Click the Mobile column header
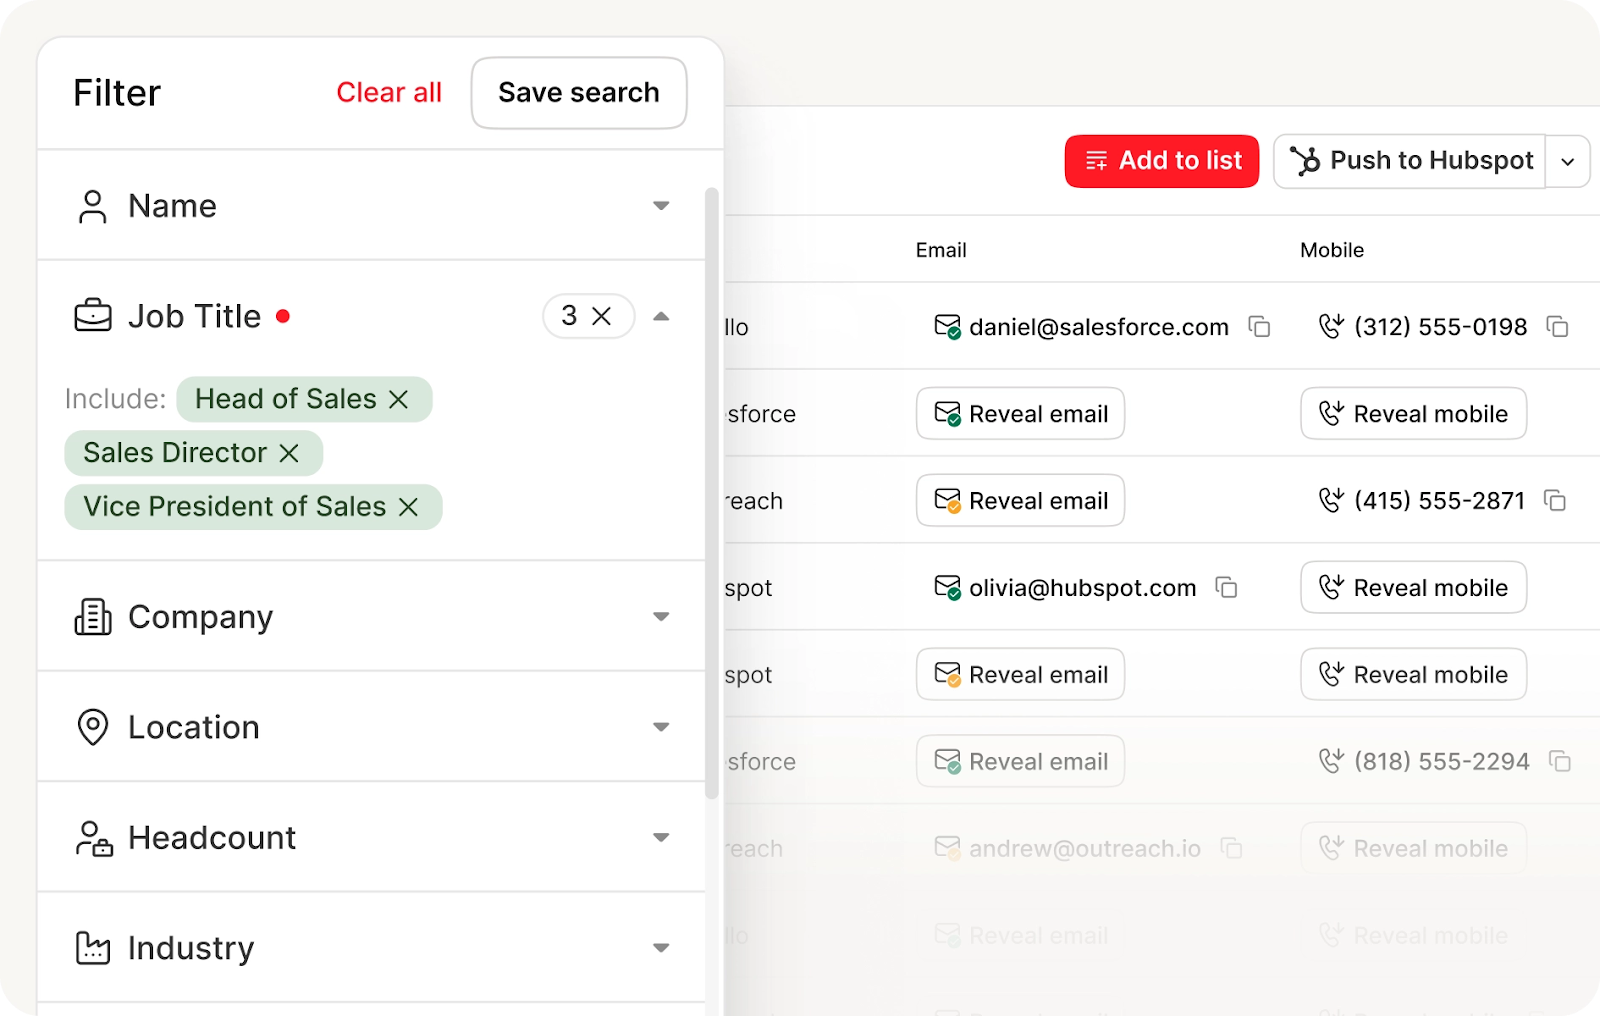The width and height of the screenshot is (1600, 1016). tap(1332, 250)
